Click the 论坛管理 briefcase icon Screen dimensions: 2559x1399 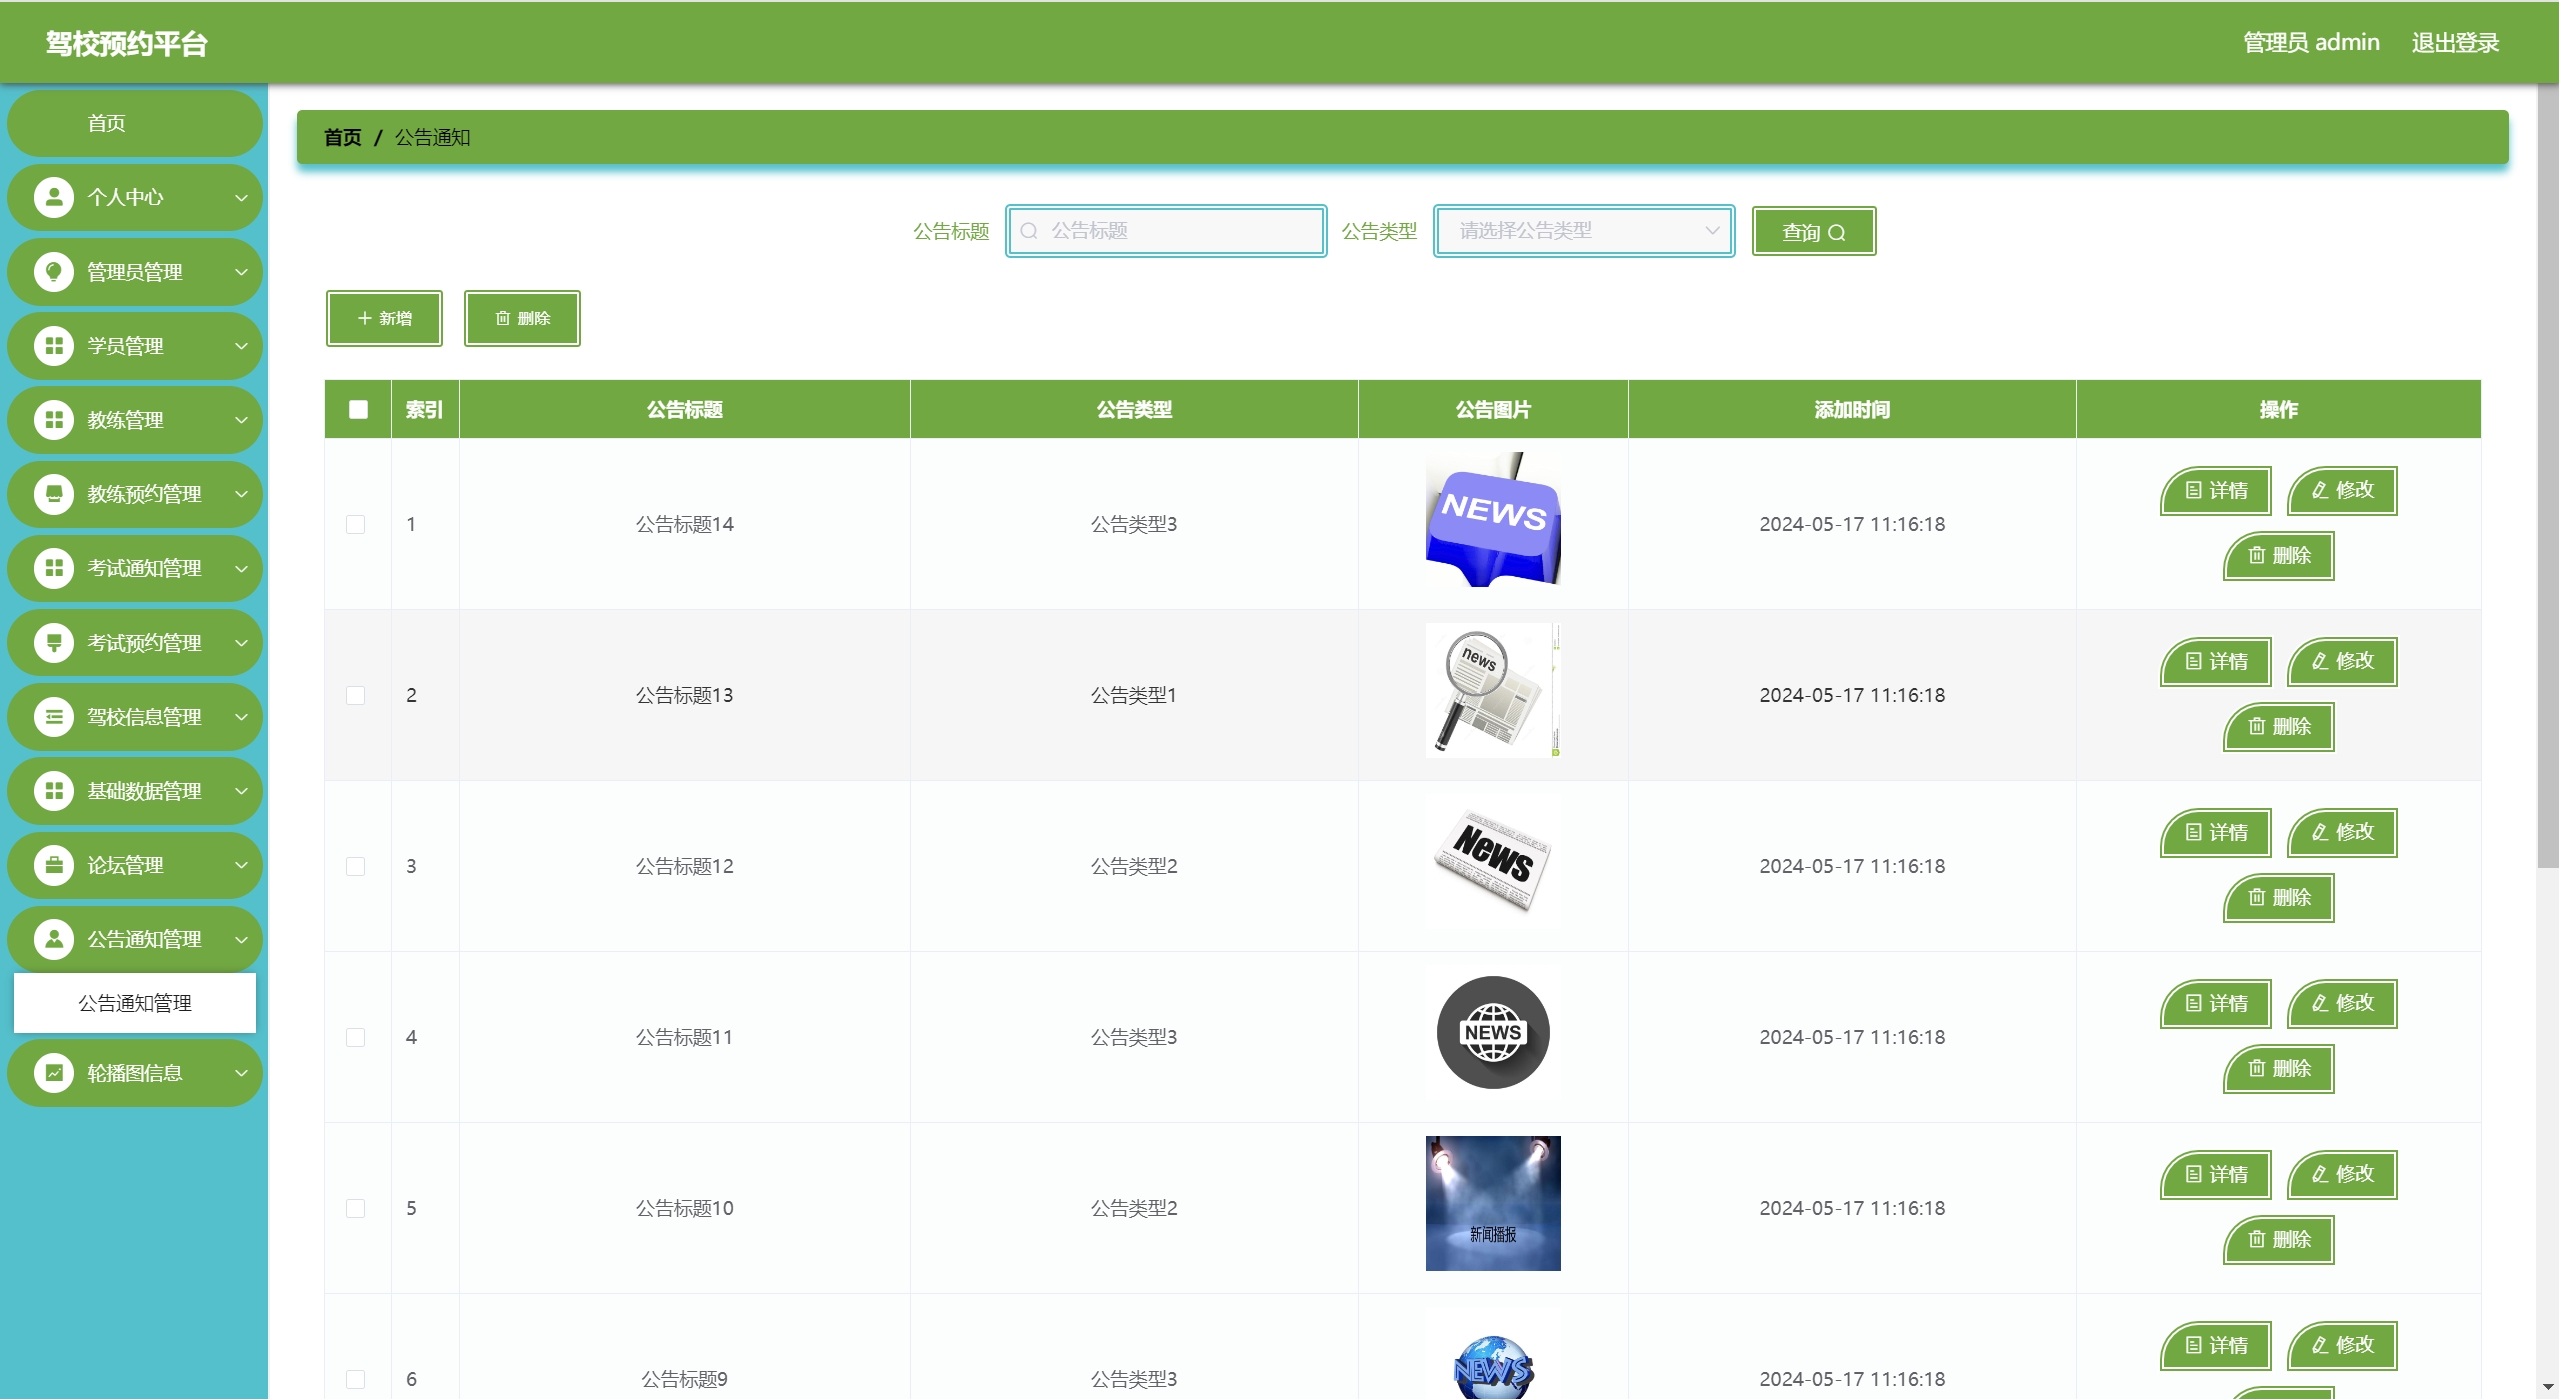pyautogui.click(x=54, y=865)
